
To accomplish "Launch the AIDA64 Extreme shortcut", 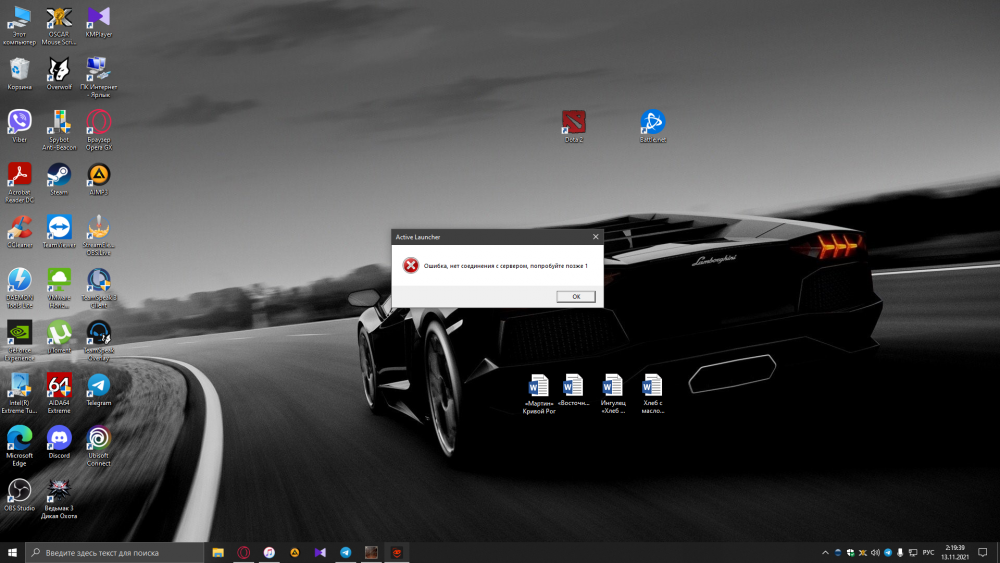I will (59, 385).
